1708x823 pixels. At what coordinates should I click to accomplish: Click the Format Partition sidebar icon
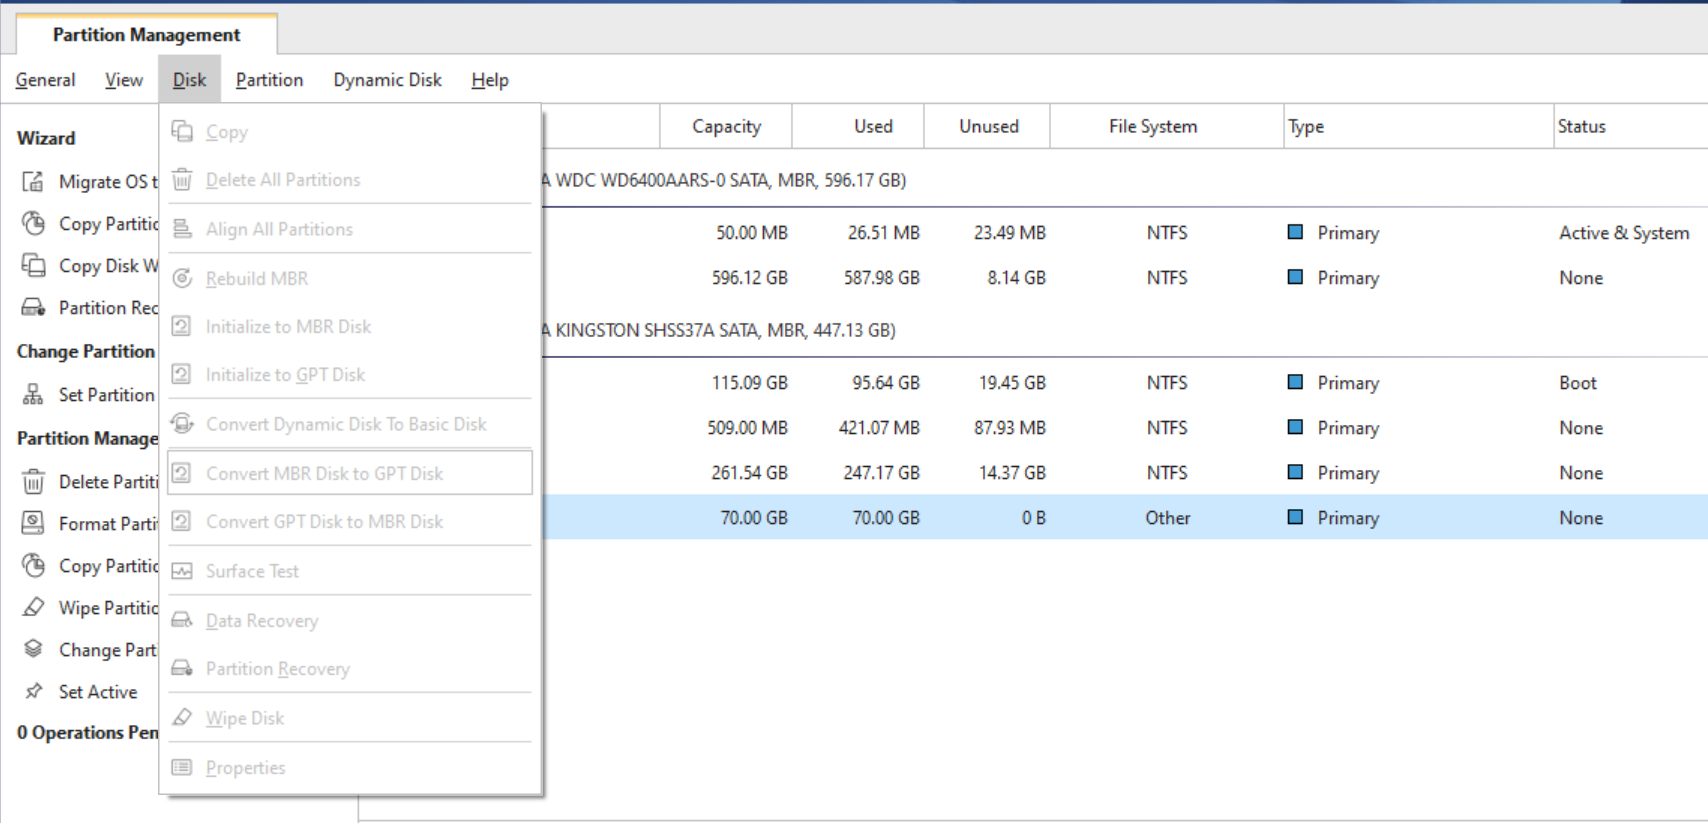tap(33, 523)
